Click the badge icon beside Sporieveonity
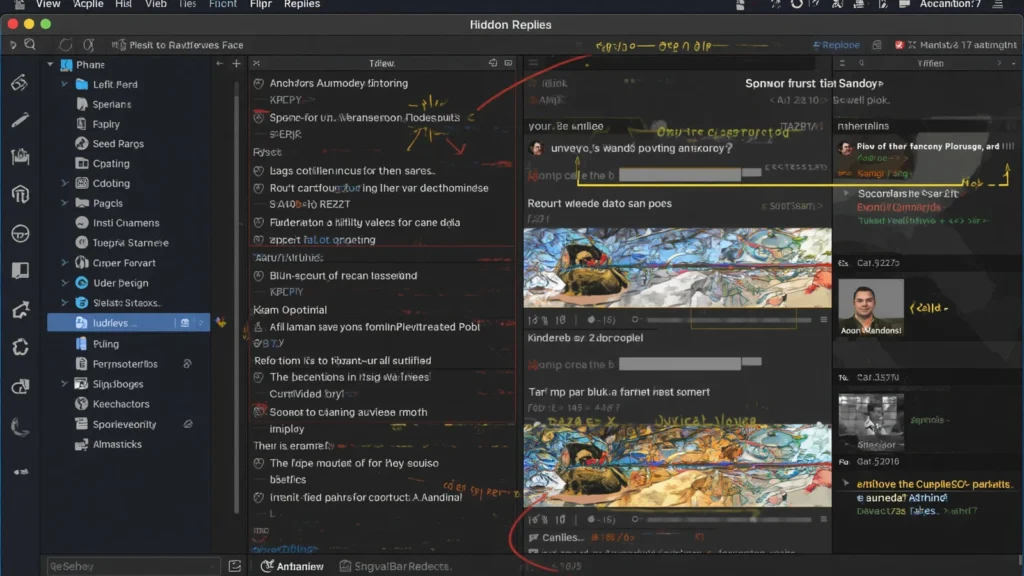Image resolution: width=1024 pixels, height=576 pixels. (188, 424)
